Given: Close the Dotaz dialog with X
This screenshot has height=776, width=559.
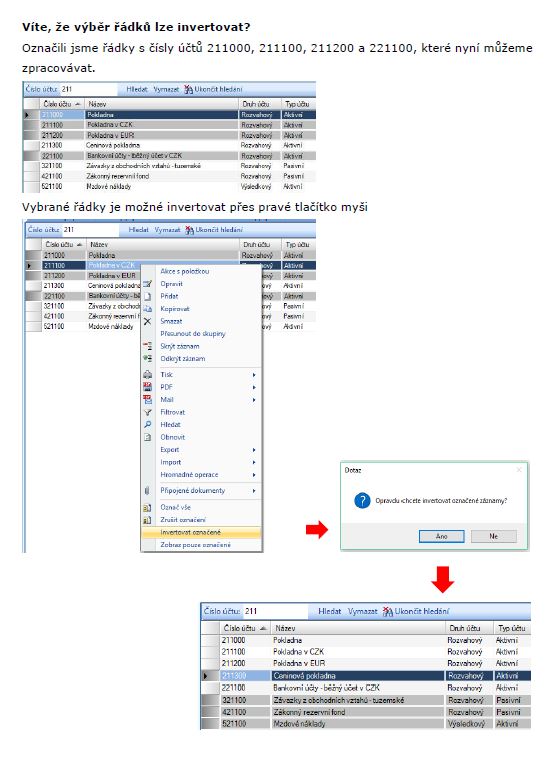Looking at the screenshot, I should coord(519,470).
